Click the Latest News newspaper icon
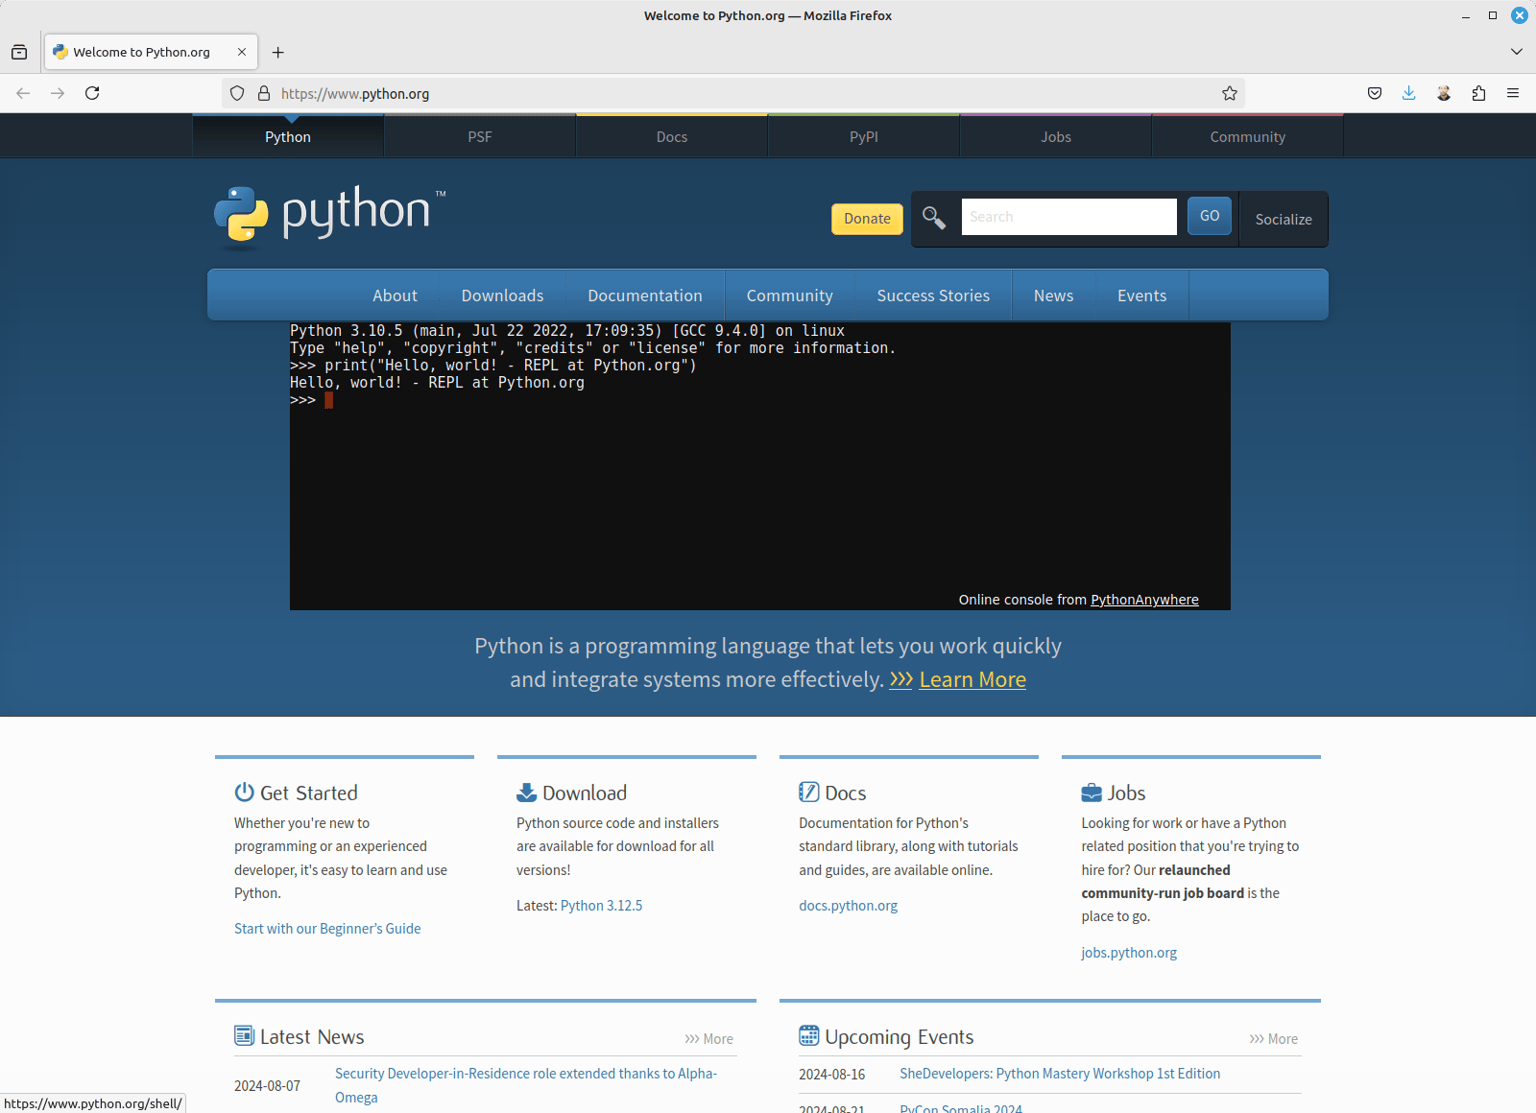 tap(244, 1035)
